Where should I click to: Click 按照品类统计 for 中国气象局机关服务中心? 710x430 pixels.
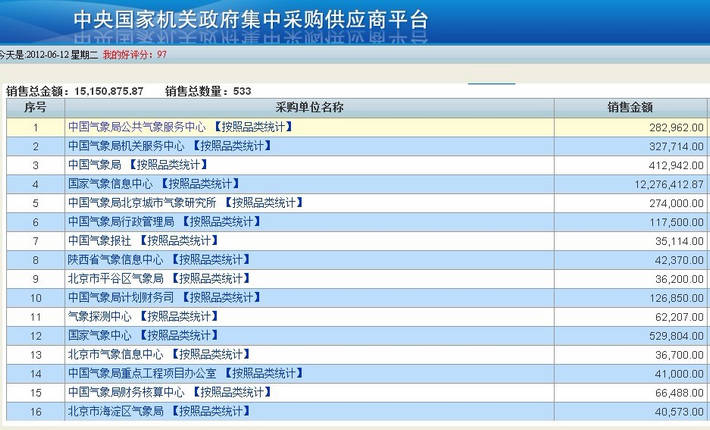coord(231,146)
